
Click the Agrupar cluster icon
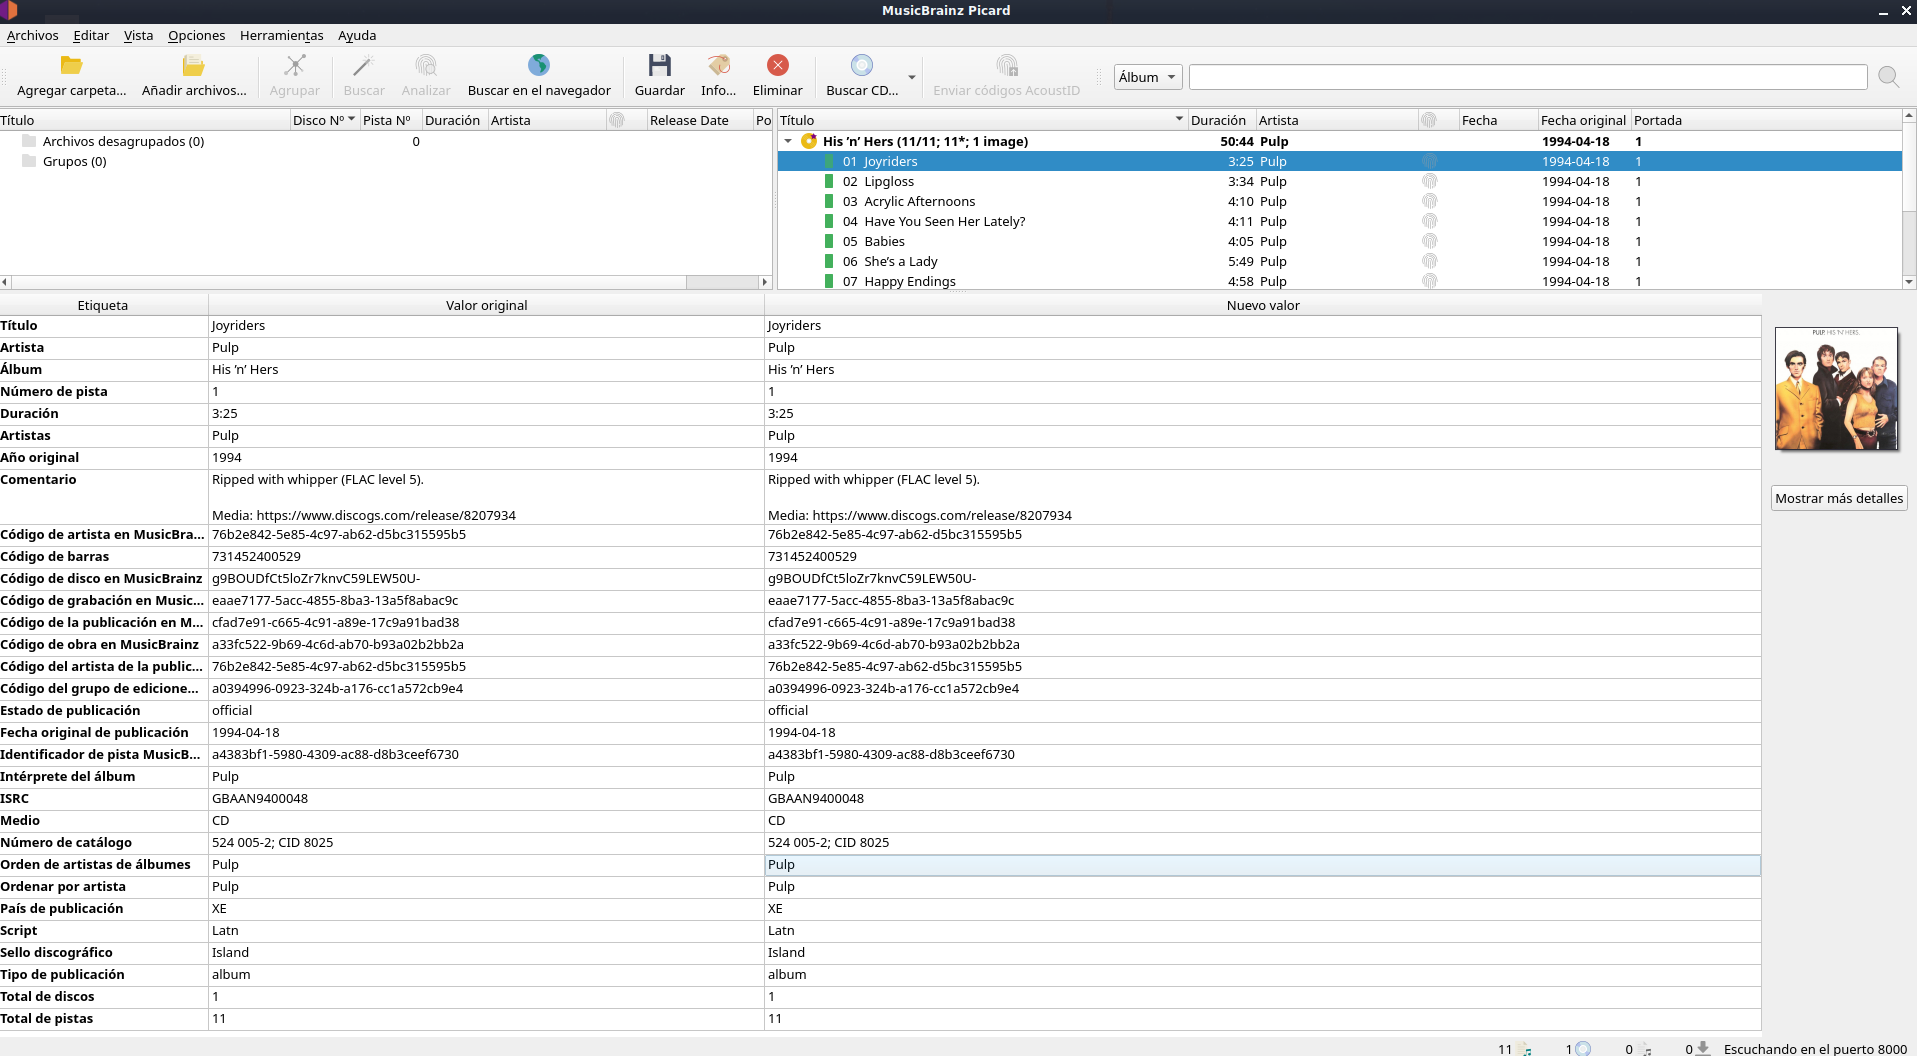[295, 66]
